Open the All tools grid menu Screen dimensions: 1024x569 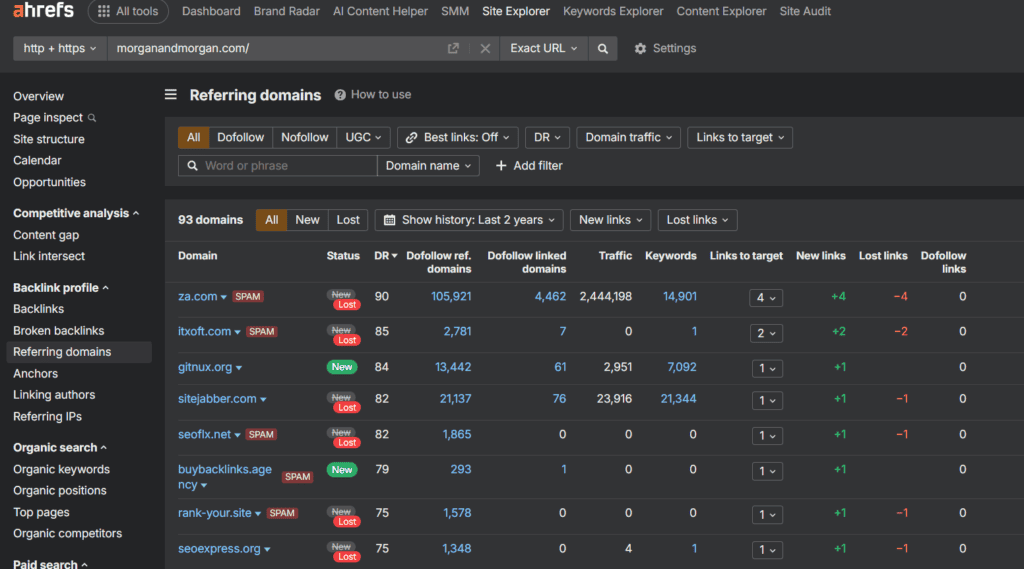pyautogui.click(x=128, y=11)
